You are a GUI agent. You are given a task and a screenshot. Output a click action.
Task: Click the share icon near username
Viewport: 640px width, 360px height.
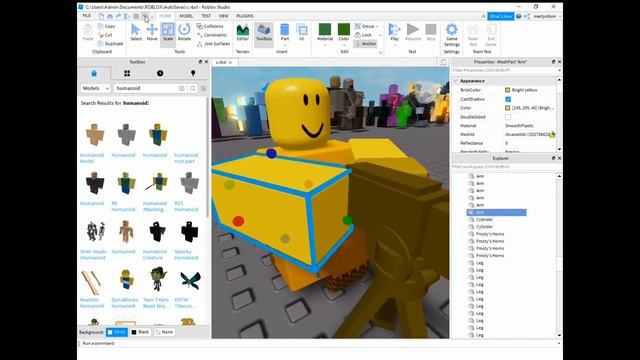click(527, 16)
